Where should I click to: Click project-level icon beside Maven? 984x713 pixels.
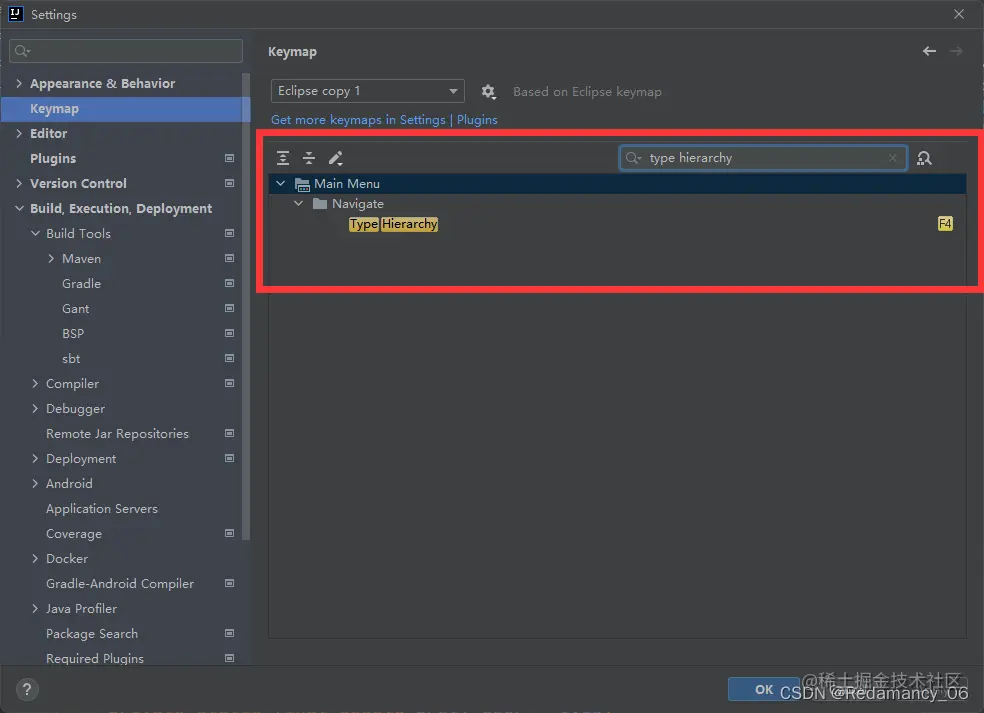pos(230,259)
